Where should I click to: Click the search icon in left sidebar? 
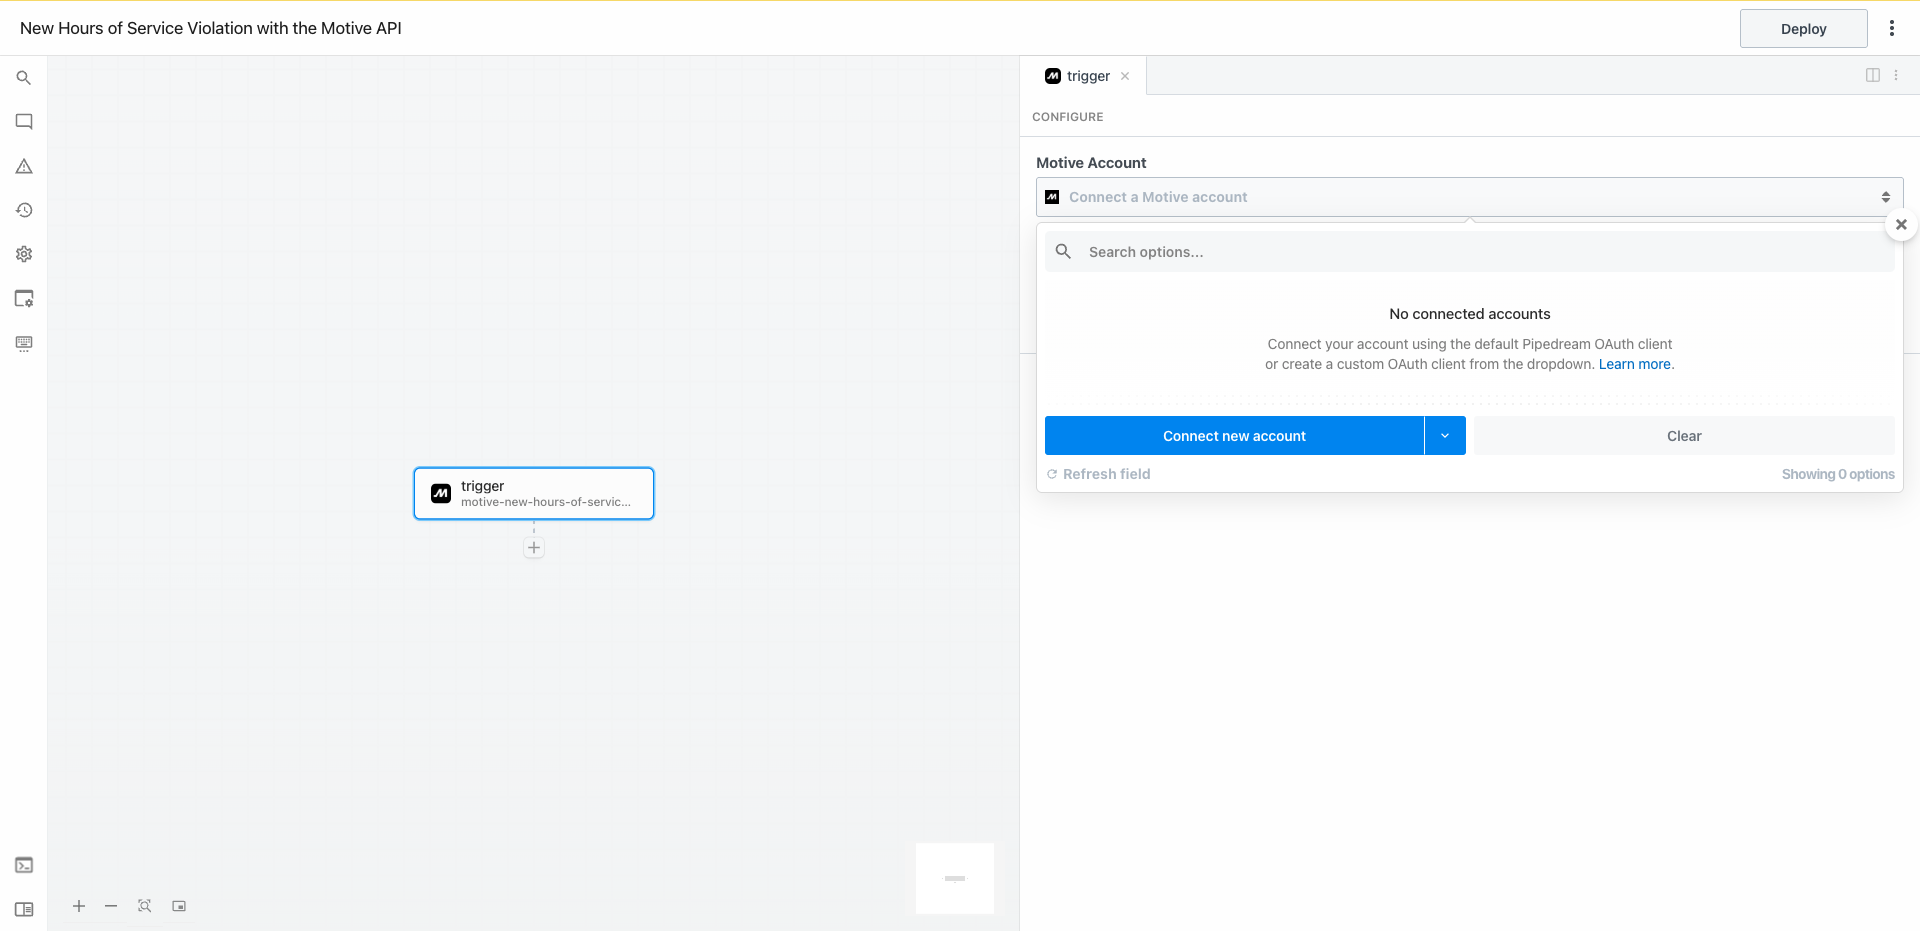pos(24,78)
